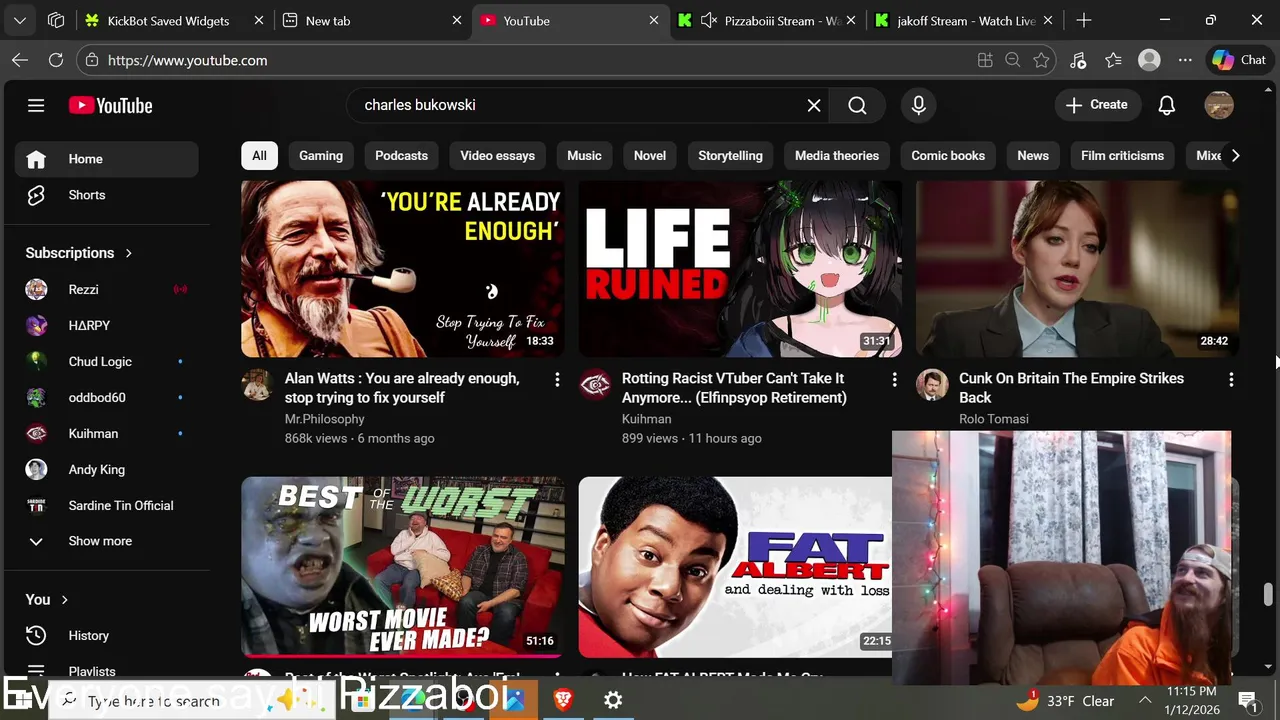The width and height of the screenshot is (1280, 720).
Task: Open Rezzi subscription channel
Action: pos(106,290)
